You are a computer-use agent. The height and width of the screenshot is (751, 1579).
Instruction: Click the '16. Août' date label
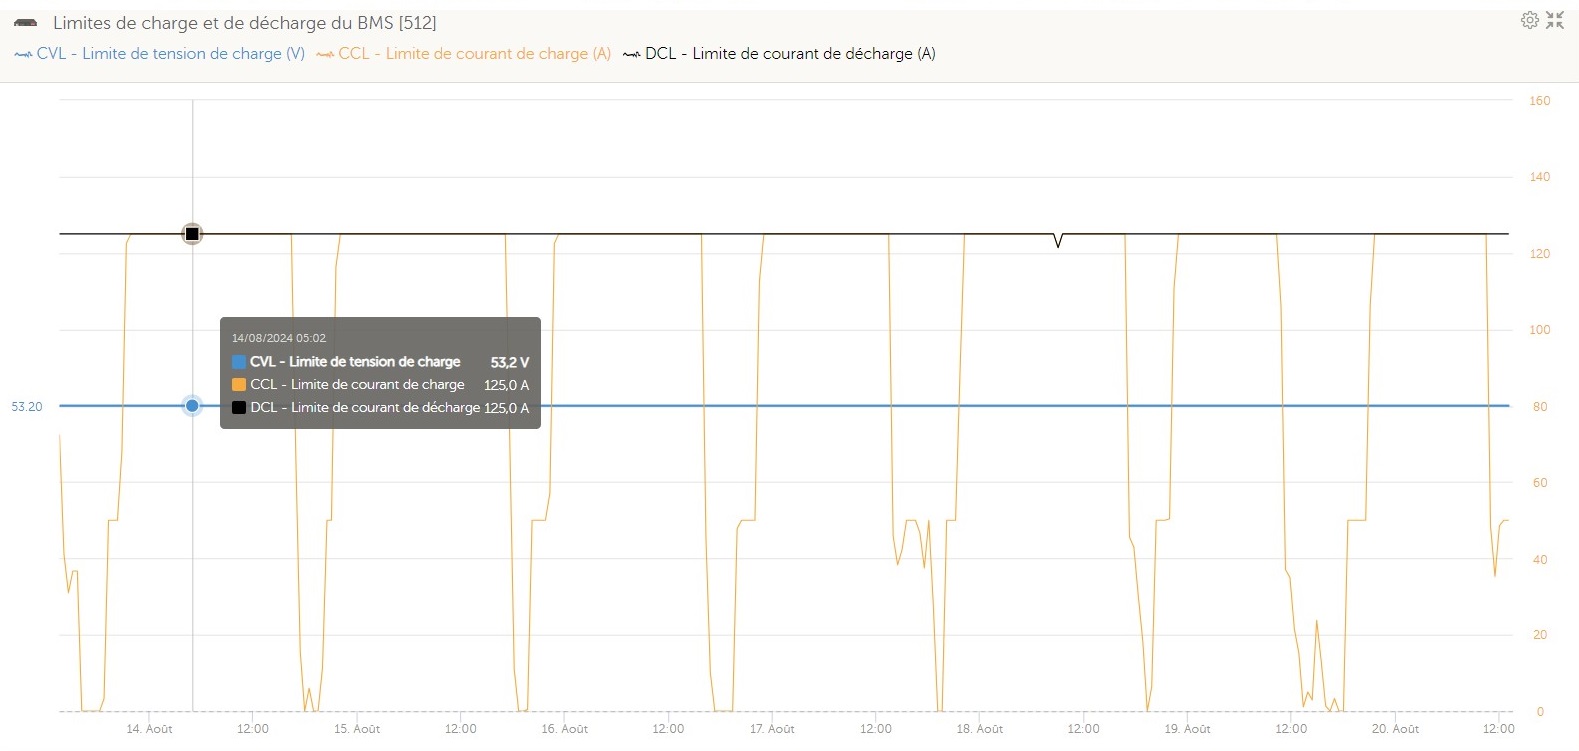point(564,729)
